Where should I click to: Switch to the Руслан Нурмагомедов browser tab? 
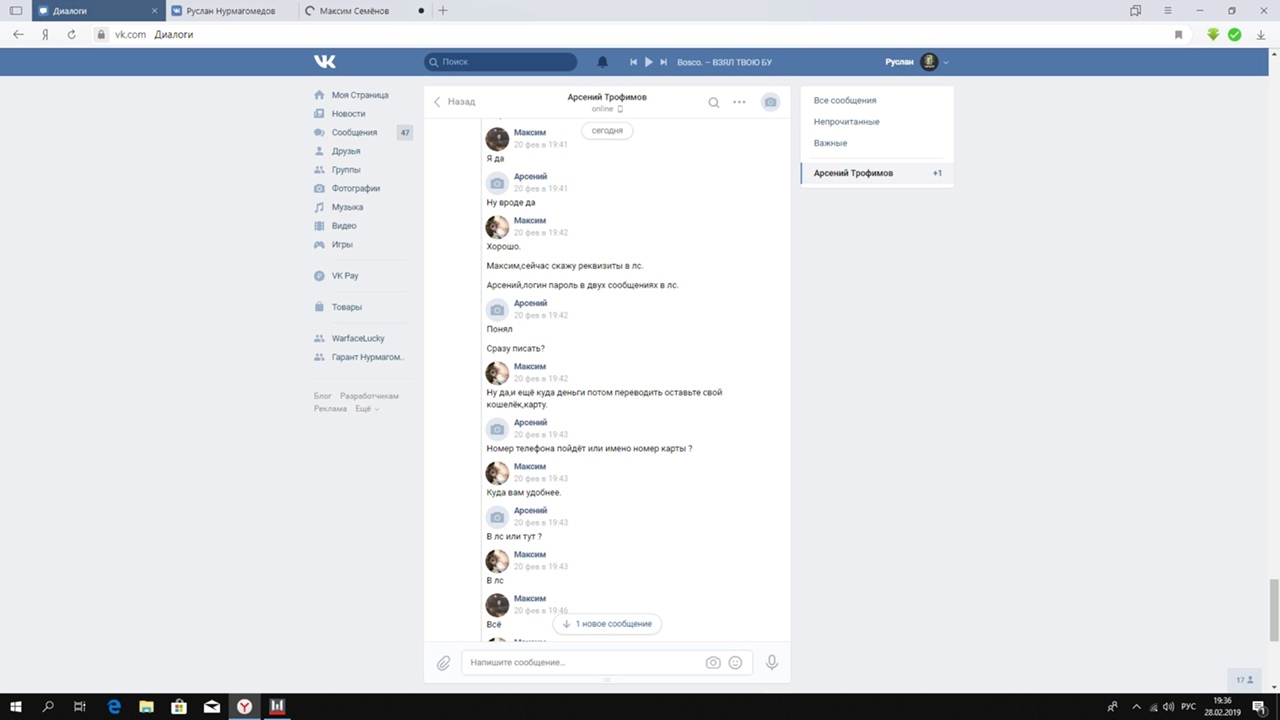coord(230,11)
